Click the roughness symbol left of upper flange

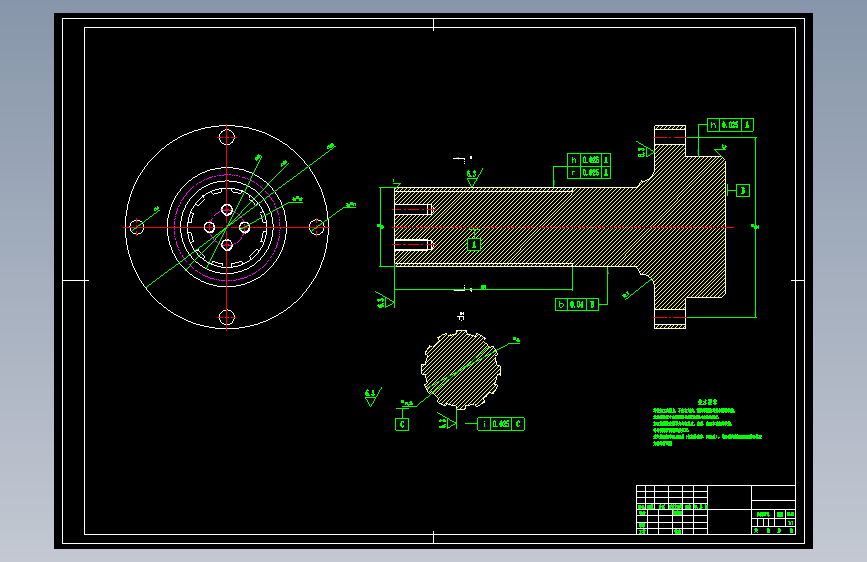(646, 151)
